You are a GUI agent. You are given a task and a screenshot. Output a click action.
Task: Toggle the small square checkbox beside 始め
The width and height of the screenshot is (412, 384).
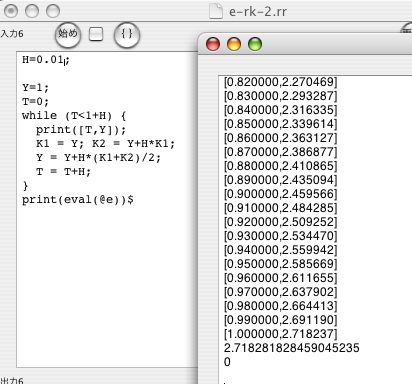[x=96, y=34]
